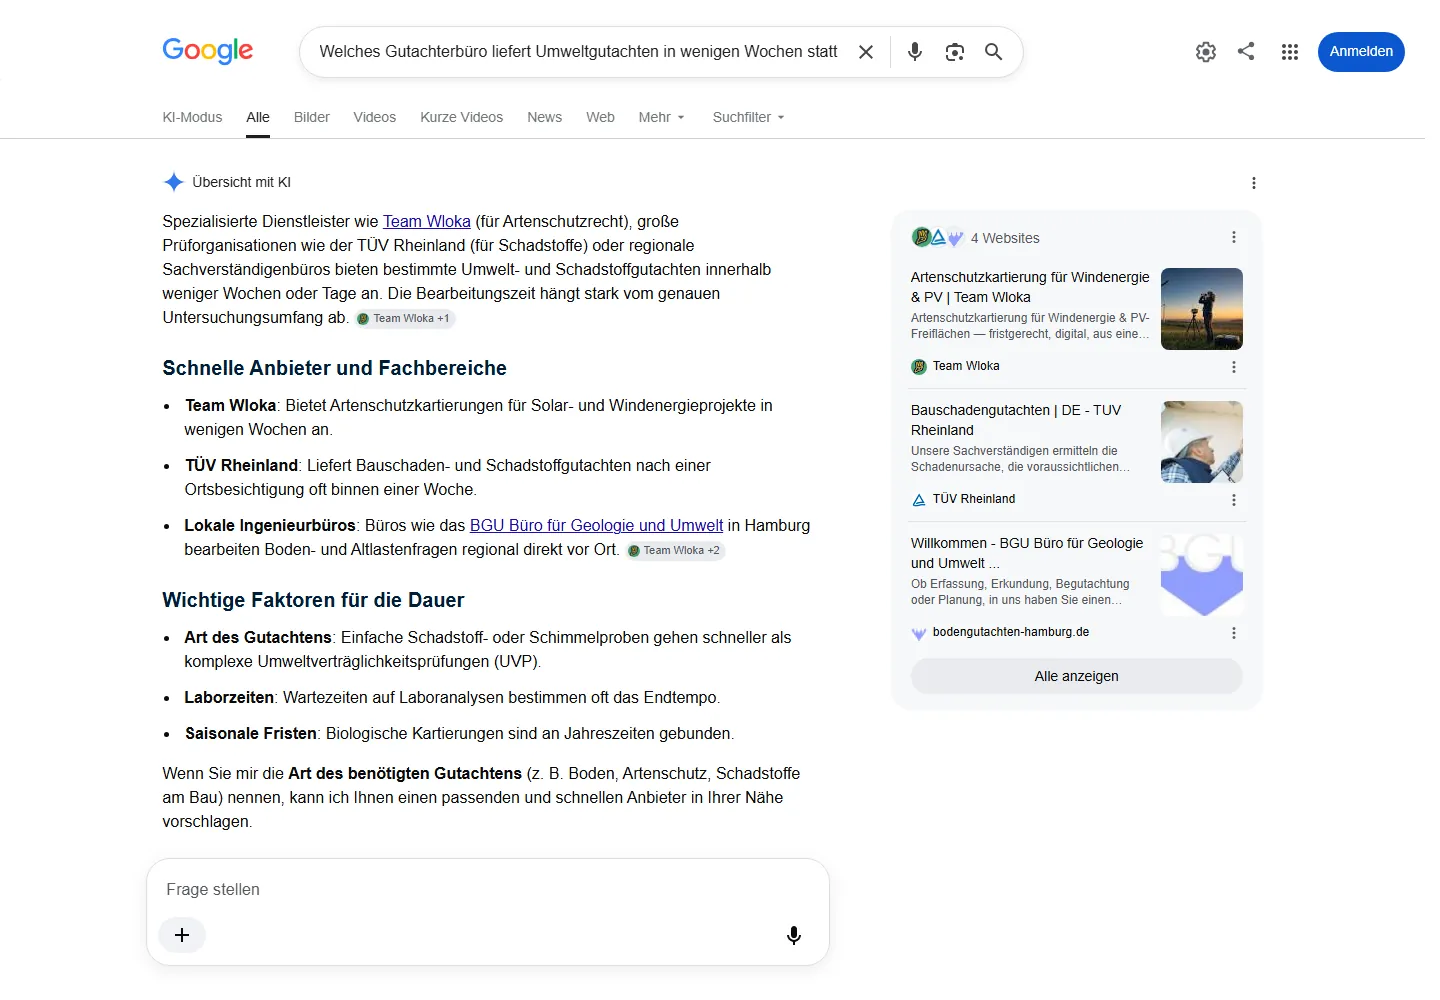
Task: Follow the Team Wloka link in the intro
Action: pyautogui.click(x=427, y=221)
